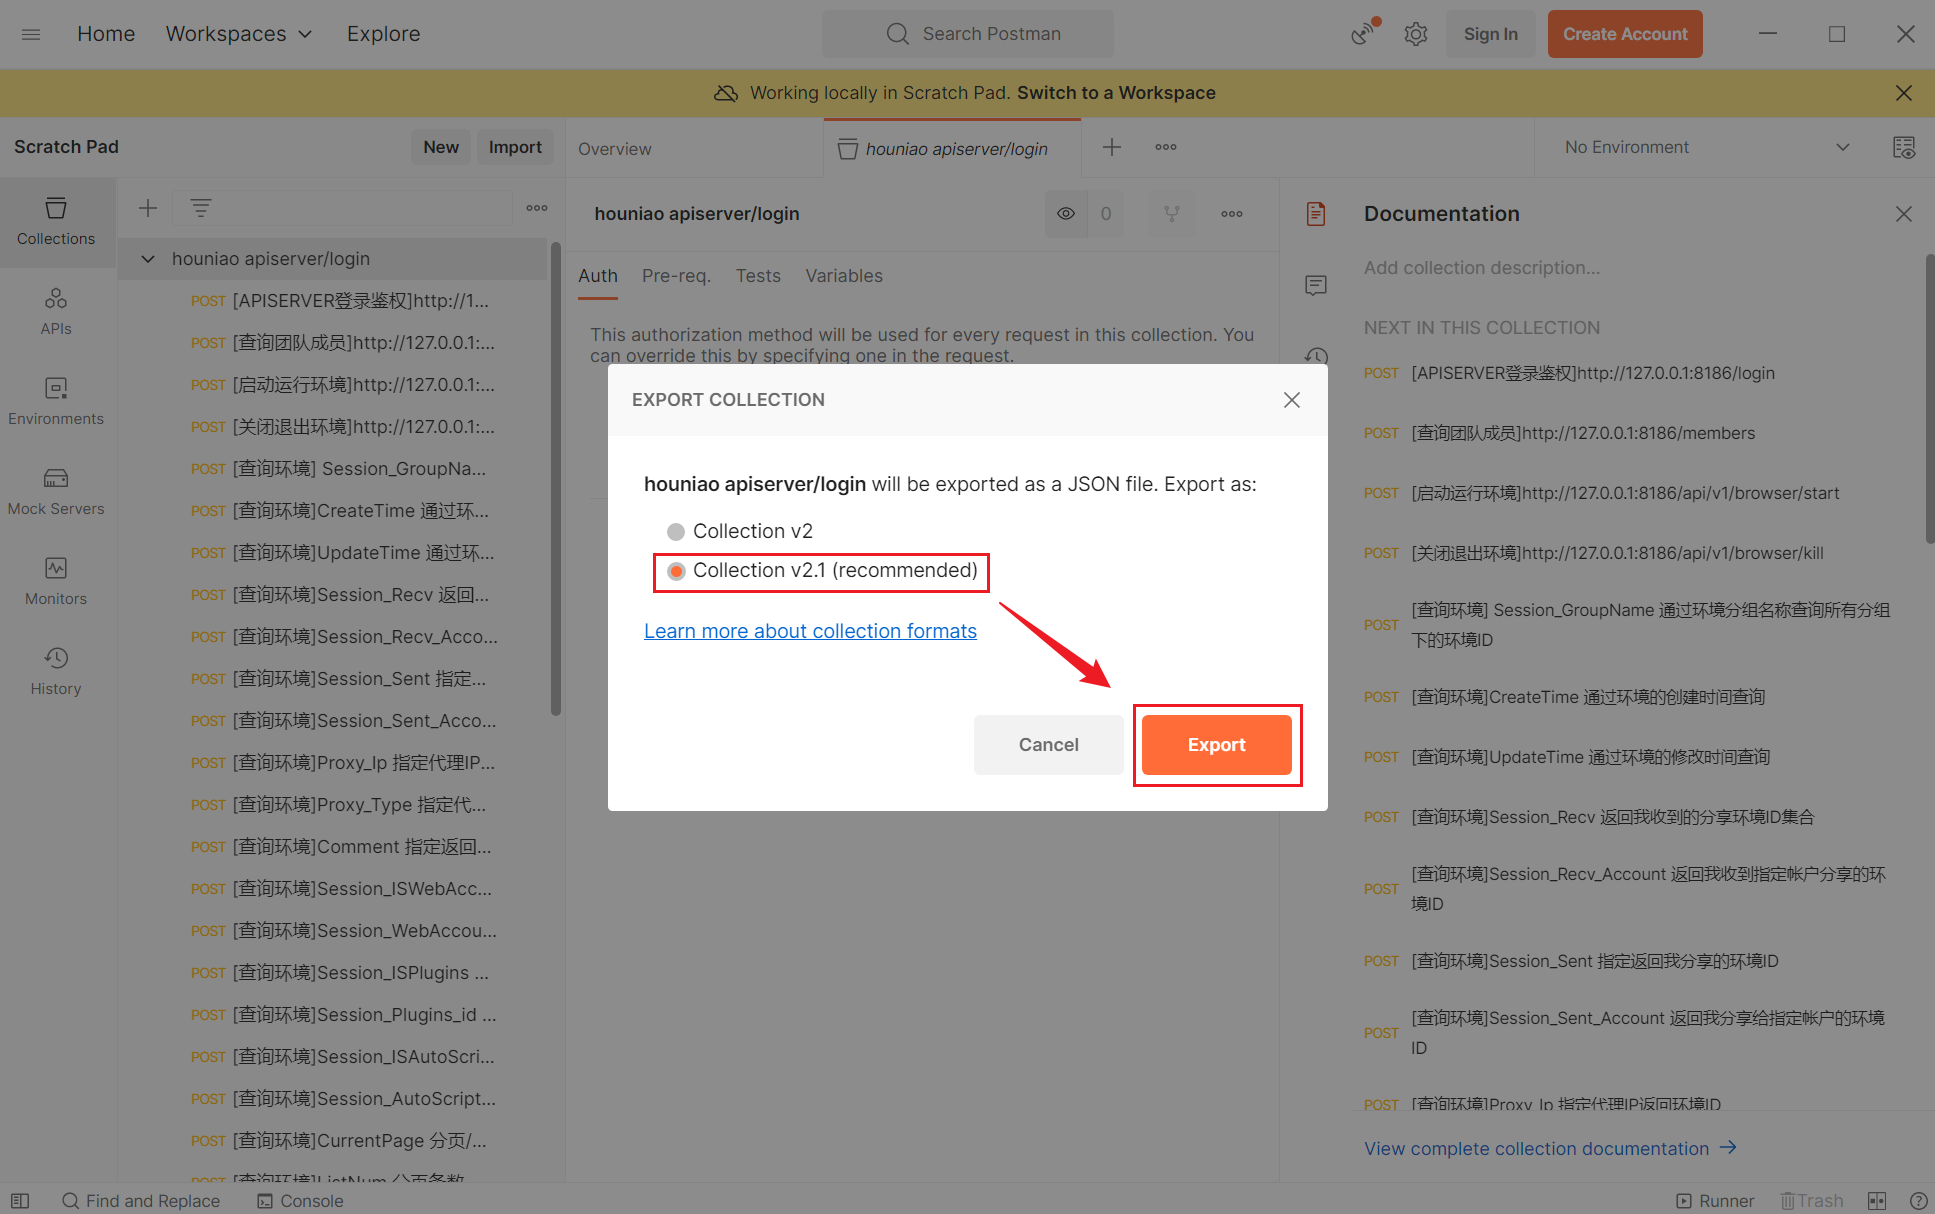Open the collections panel three-dot options

[x=537, y=208]
